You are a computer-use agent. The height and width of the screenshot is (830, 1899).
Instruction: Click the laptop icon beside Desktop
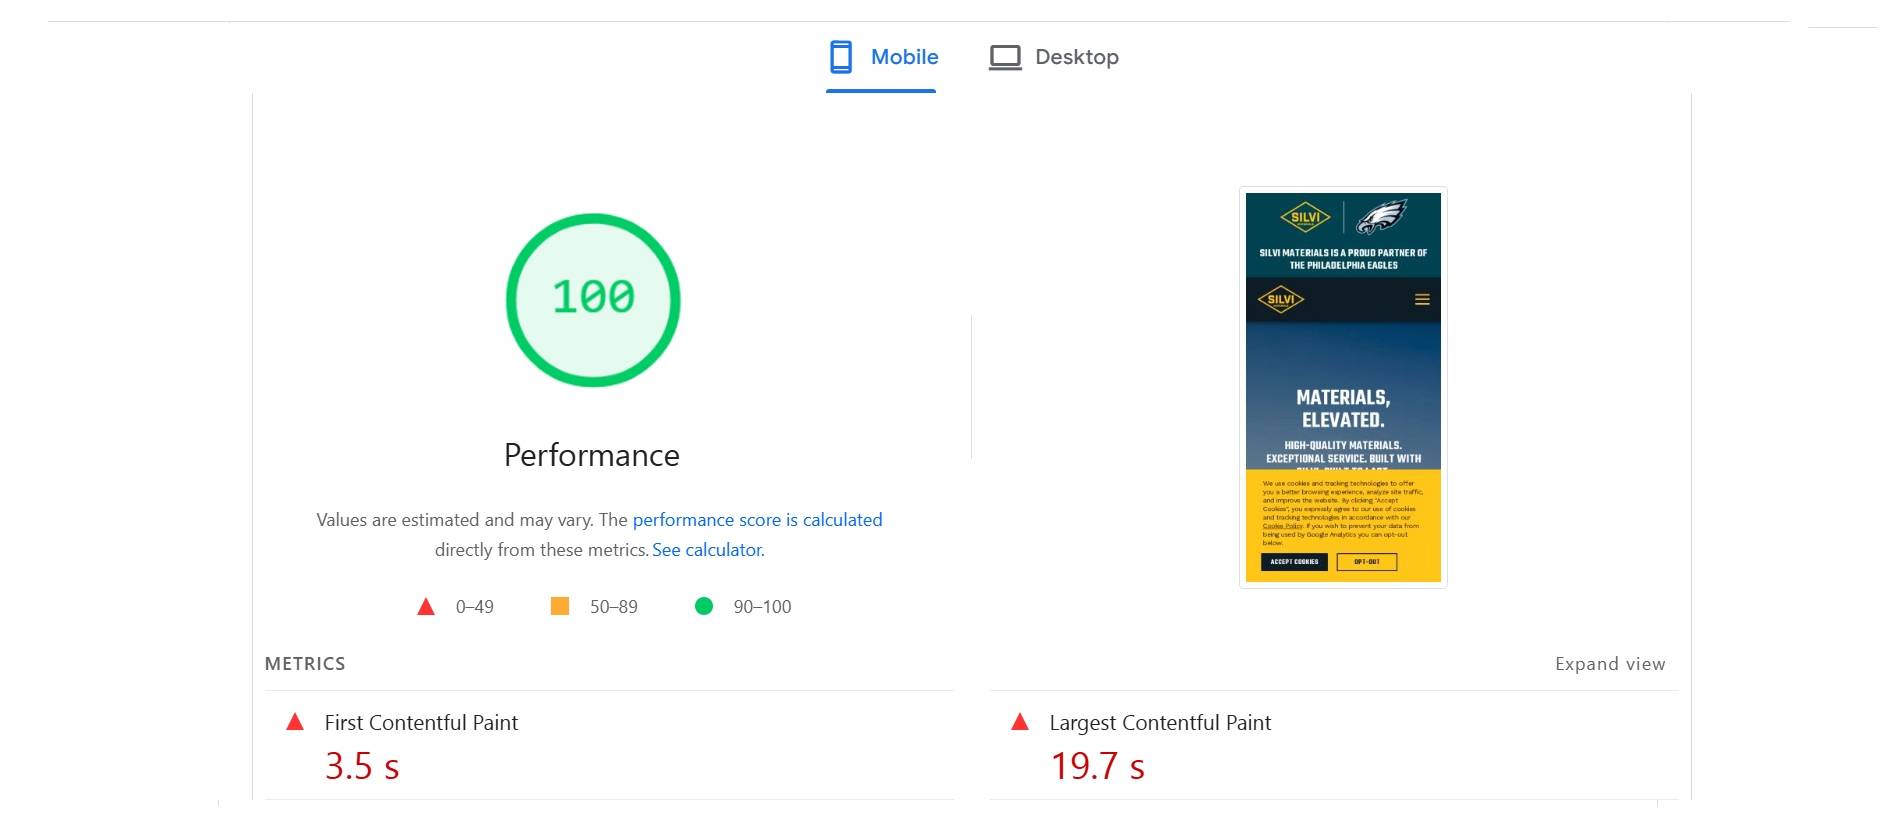coord(1005,57)
